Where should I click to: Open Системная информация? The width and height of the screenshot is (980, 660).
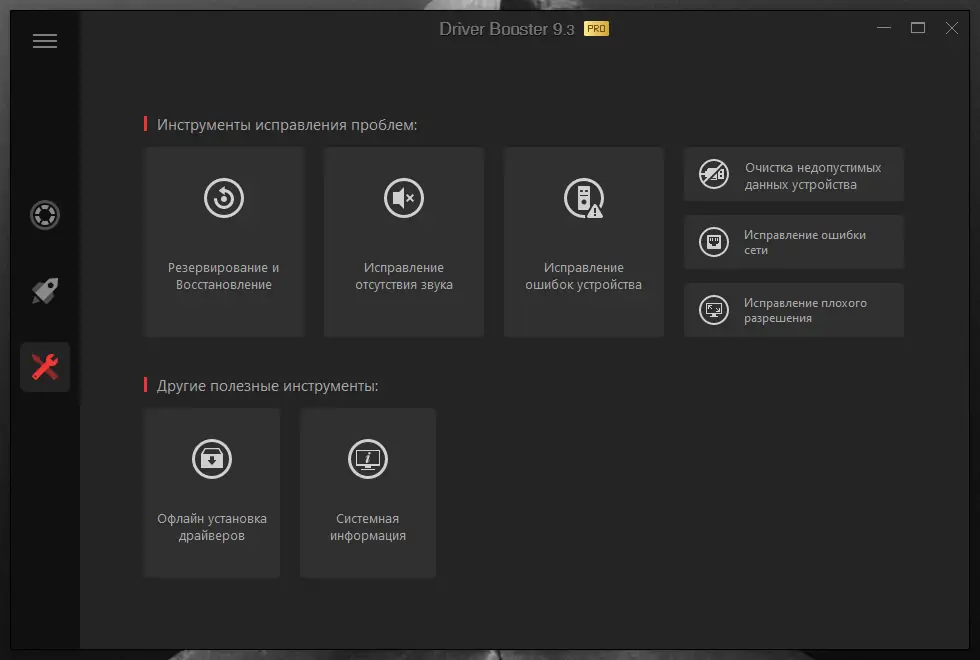pyautogui.click(x=368, y=493)
